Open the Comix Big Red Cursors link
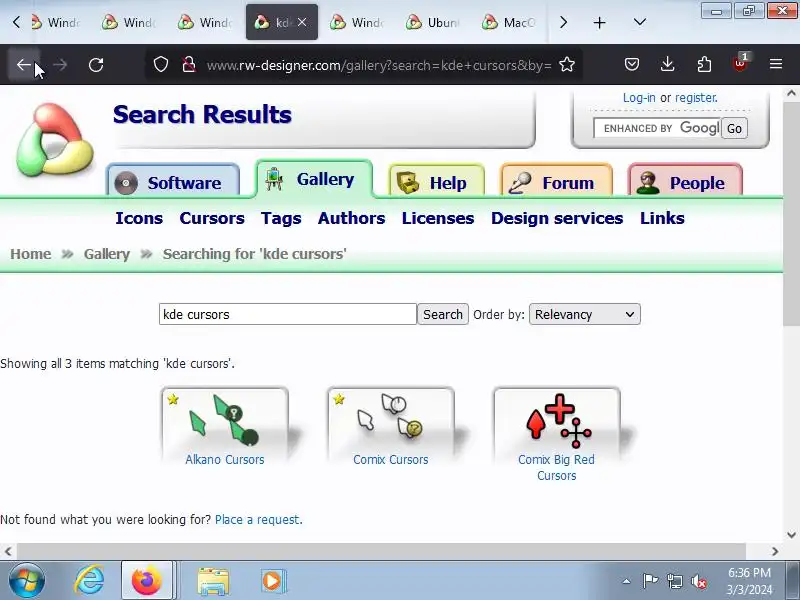800x600 pixels. [x=556, y=467]
